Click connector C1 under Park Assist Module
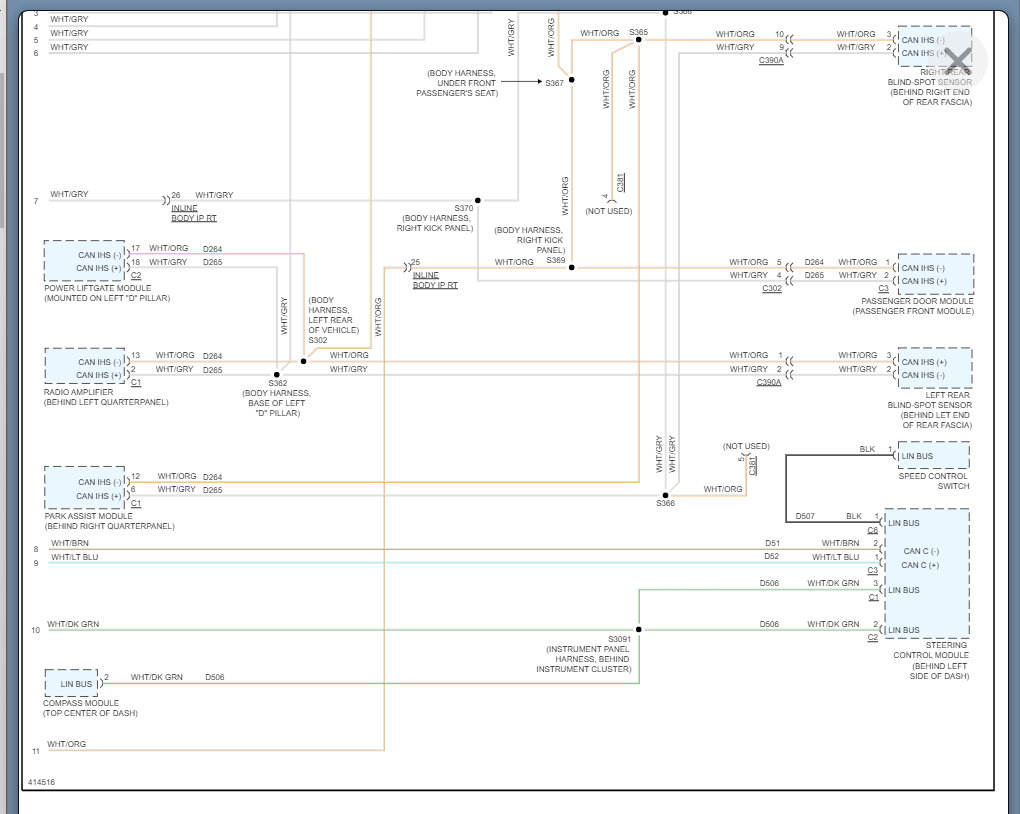Screen dimensions: 1020x814 [136, 503]
